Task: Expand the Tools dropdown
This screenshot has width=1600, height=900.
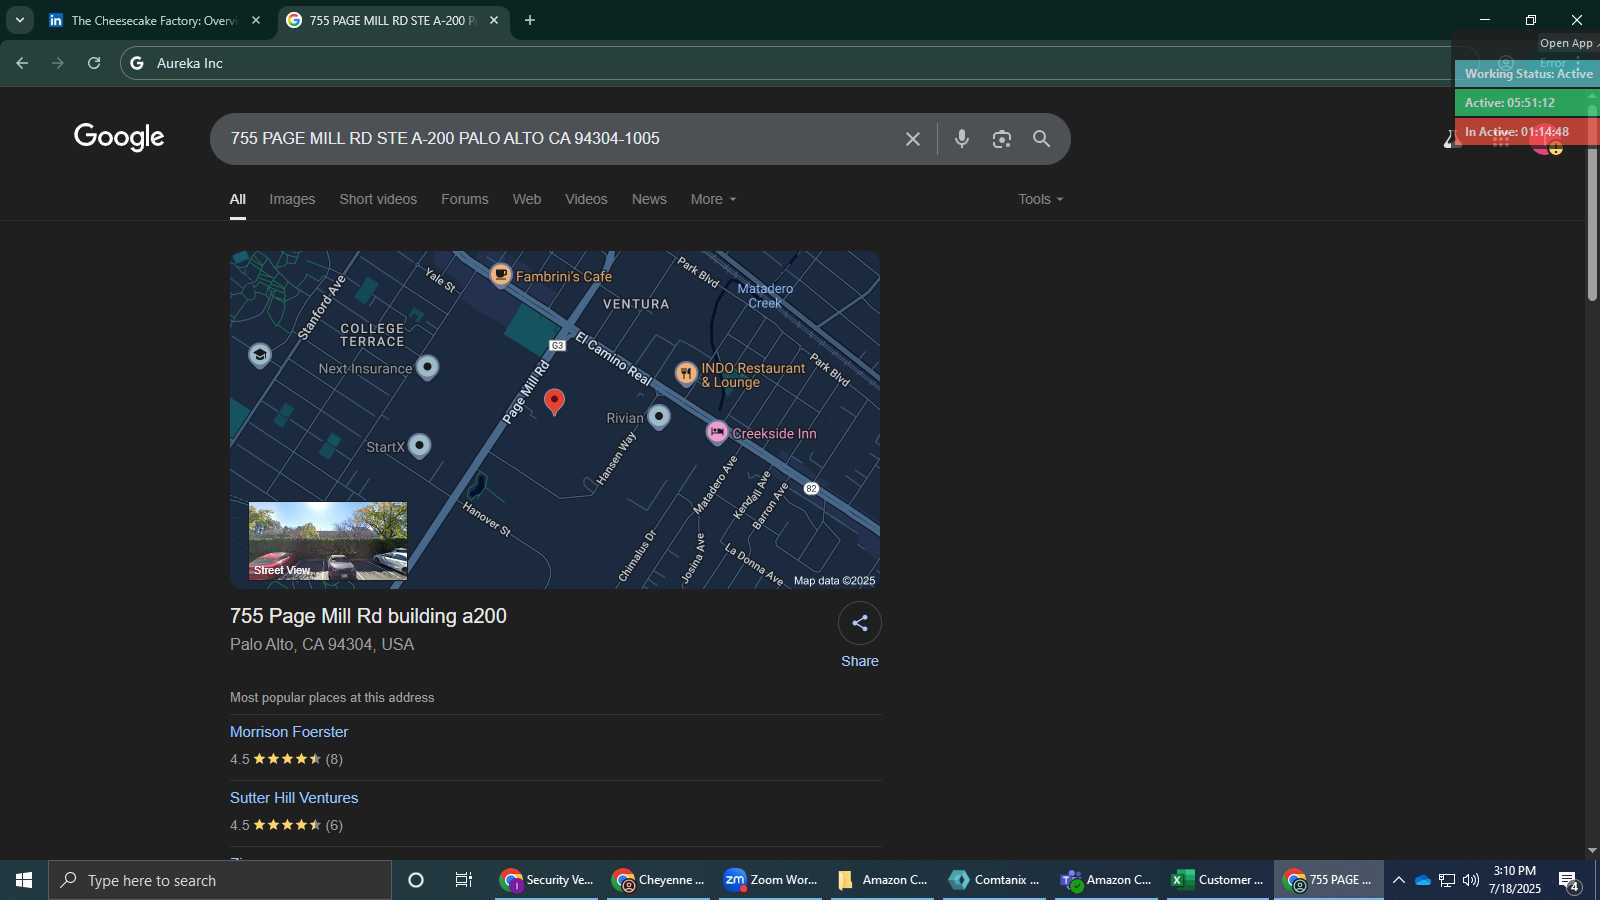Action: point(1041,199)
